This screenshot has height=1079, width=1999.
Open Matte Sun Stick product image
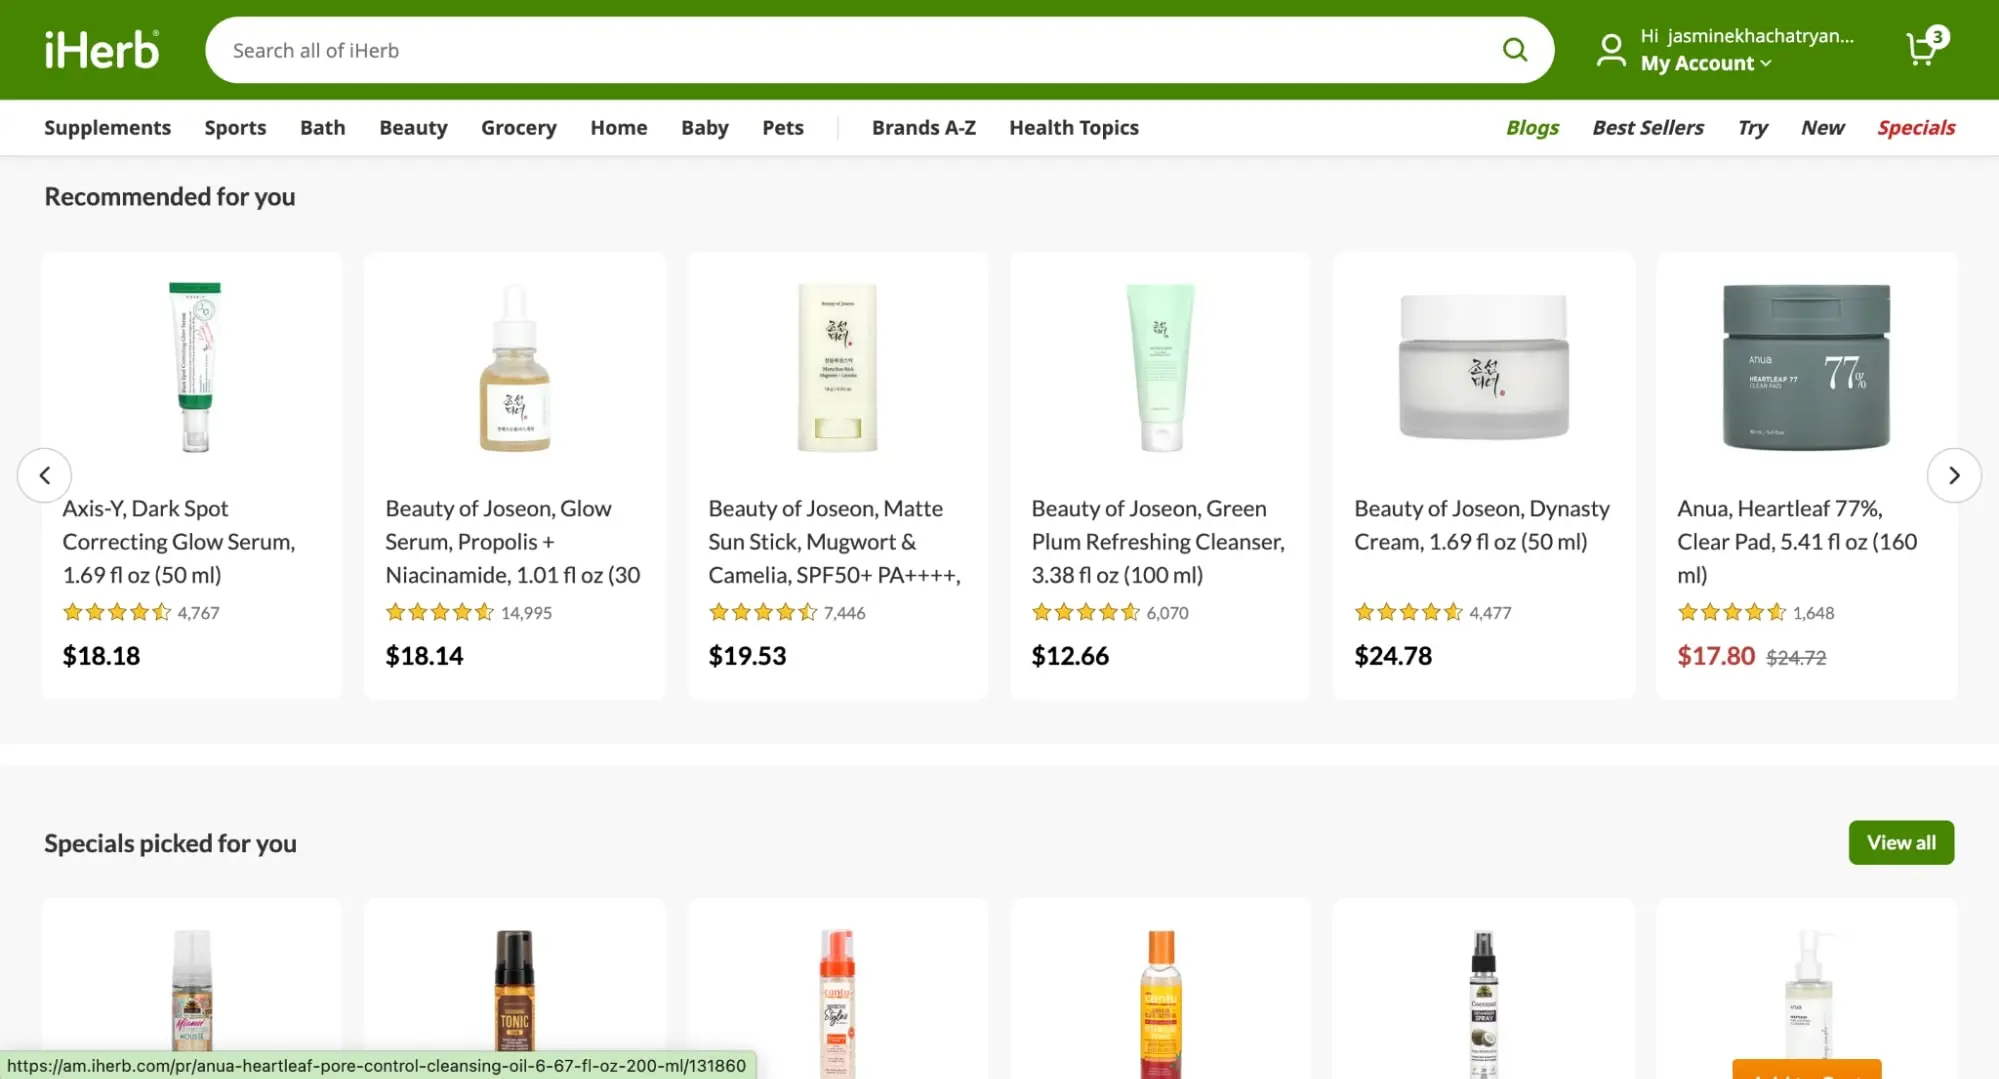(x=837, y=367)
